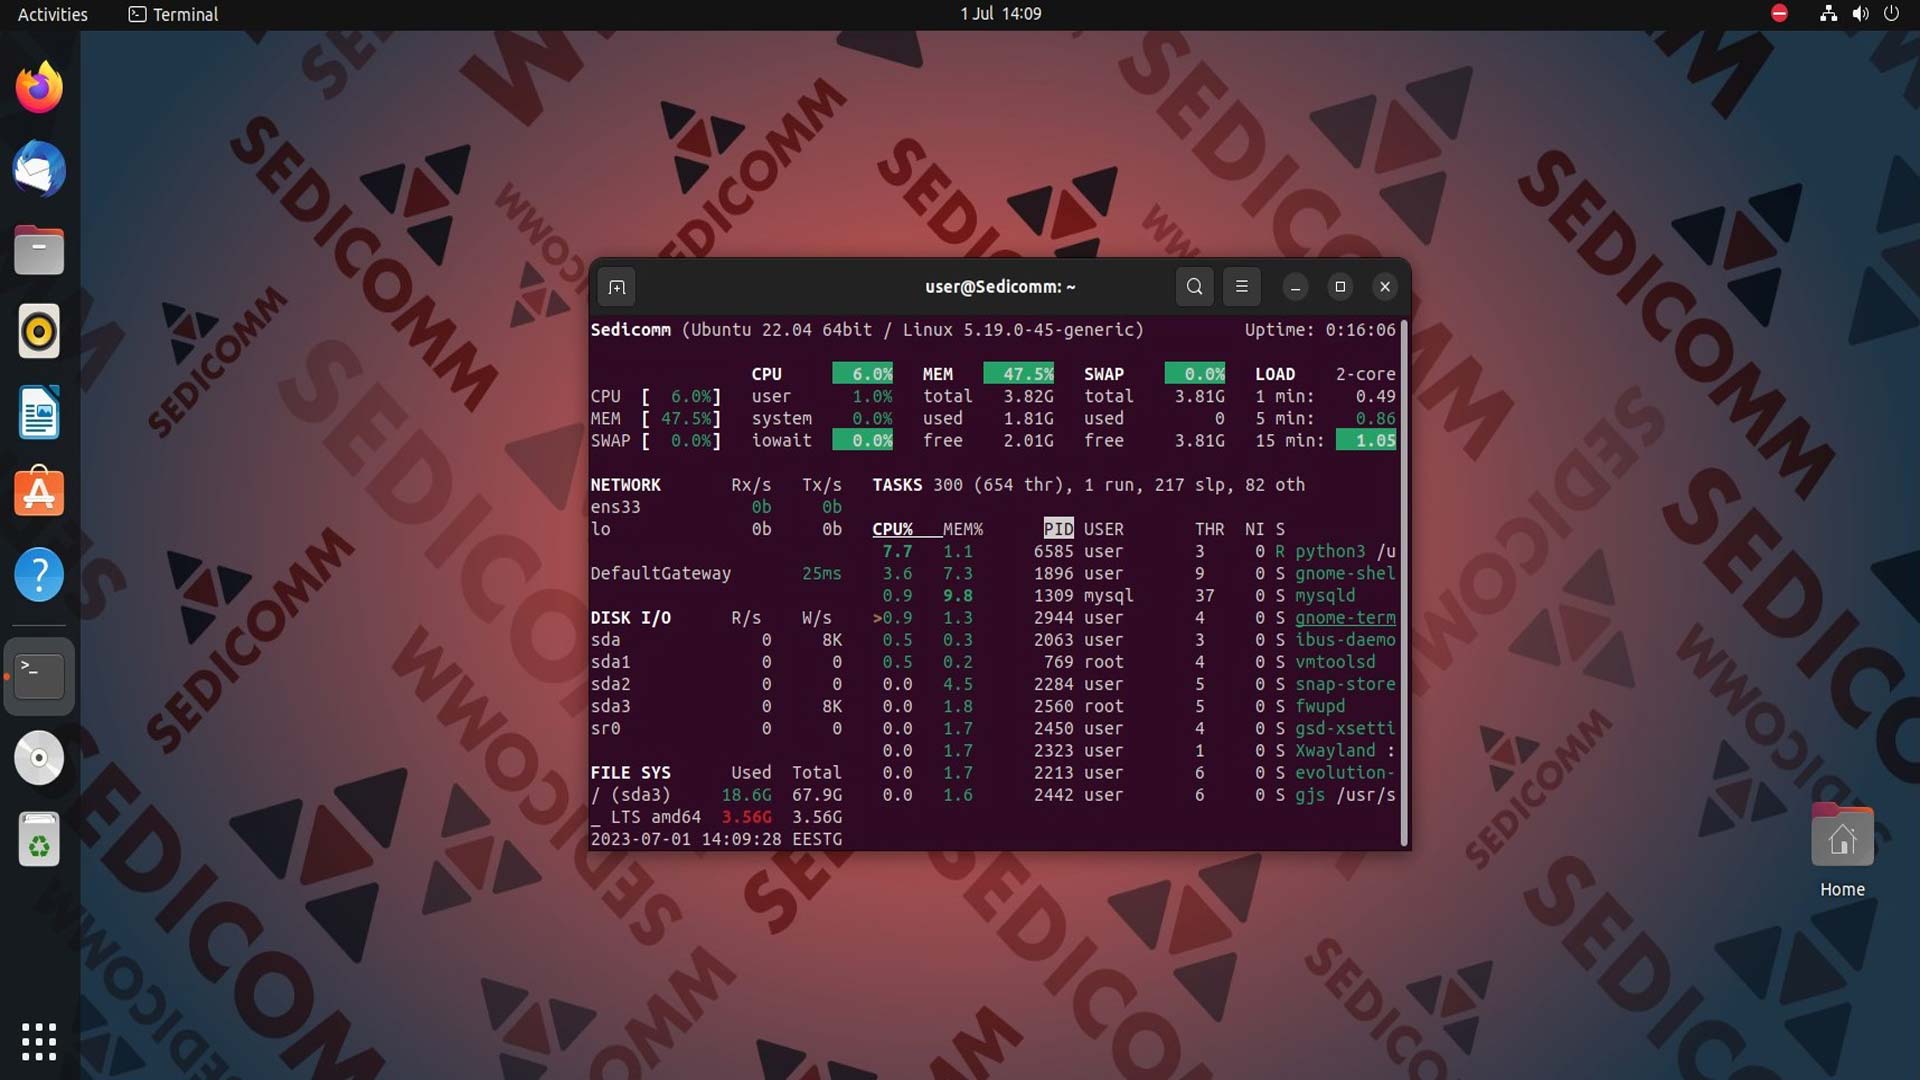This screenshot has width=1920, height=1080.
Task: Click the fwupd process name
Action: coord(1320,706)
